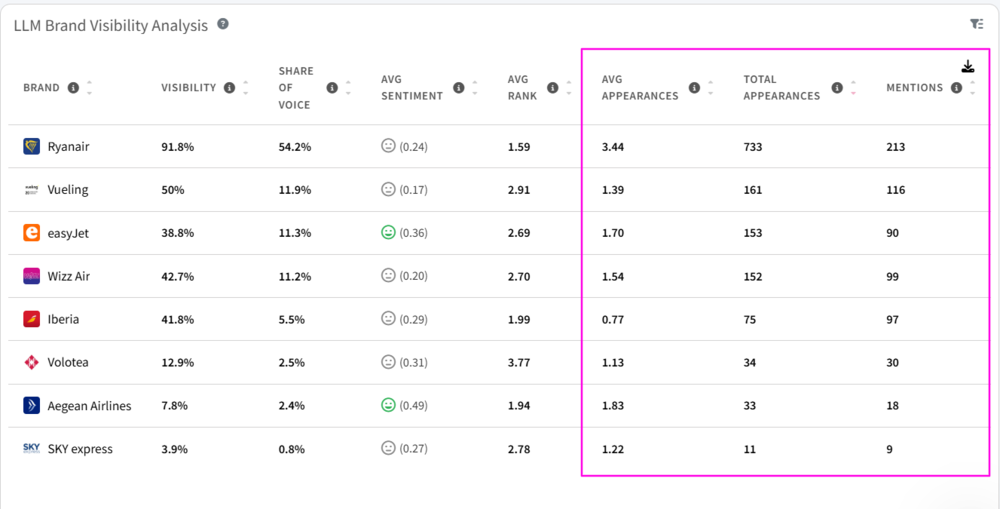Viewport: 1000px width, 509px height.
Task: Click the SHARE OF VOICE header label
Action: point(296,88)
